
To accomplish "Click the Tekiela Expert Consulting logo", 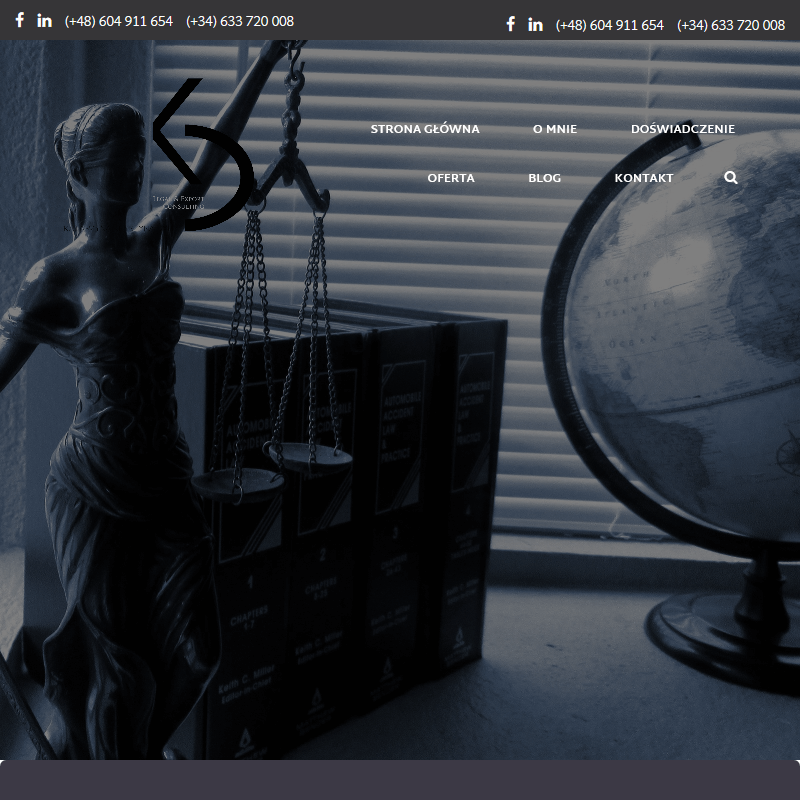I will 200,155.
